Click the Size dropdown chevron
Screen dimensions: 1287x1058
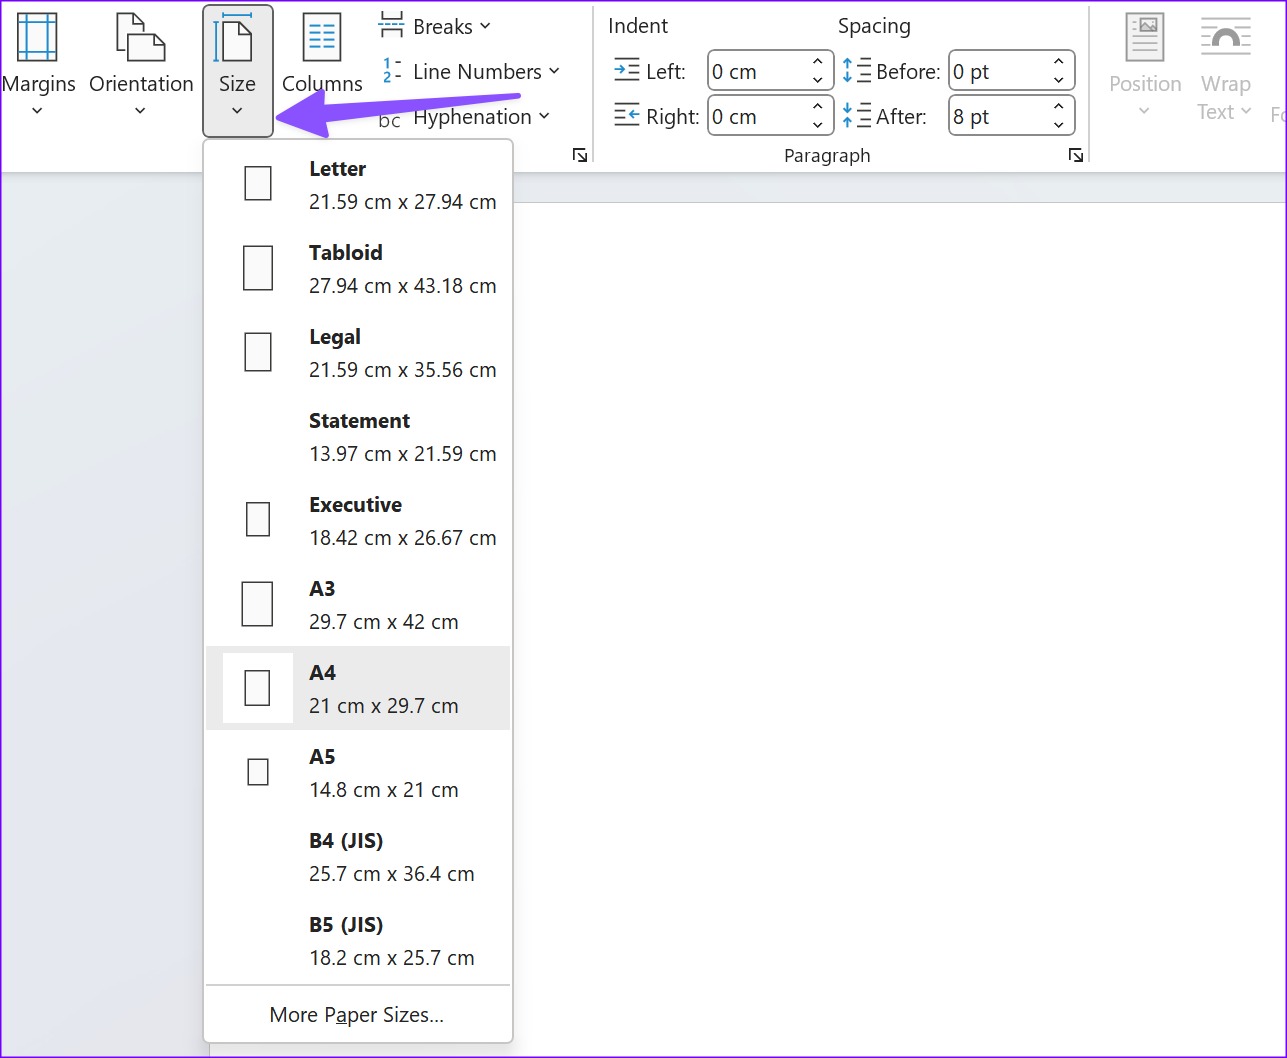(237, 110)
